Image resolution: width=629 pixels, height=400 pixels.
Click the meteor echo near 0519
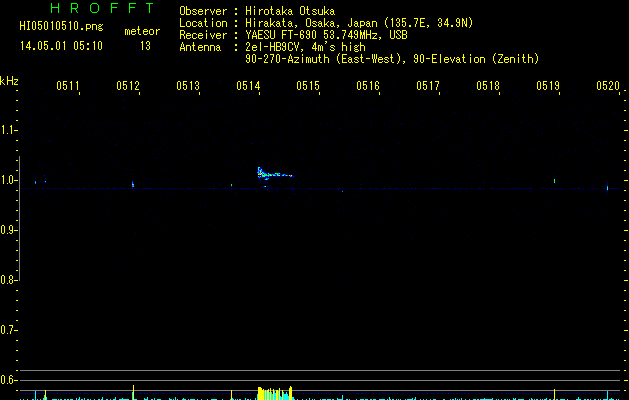554,181
